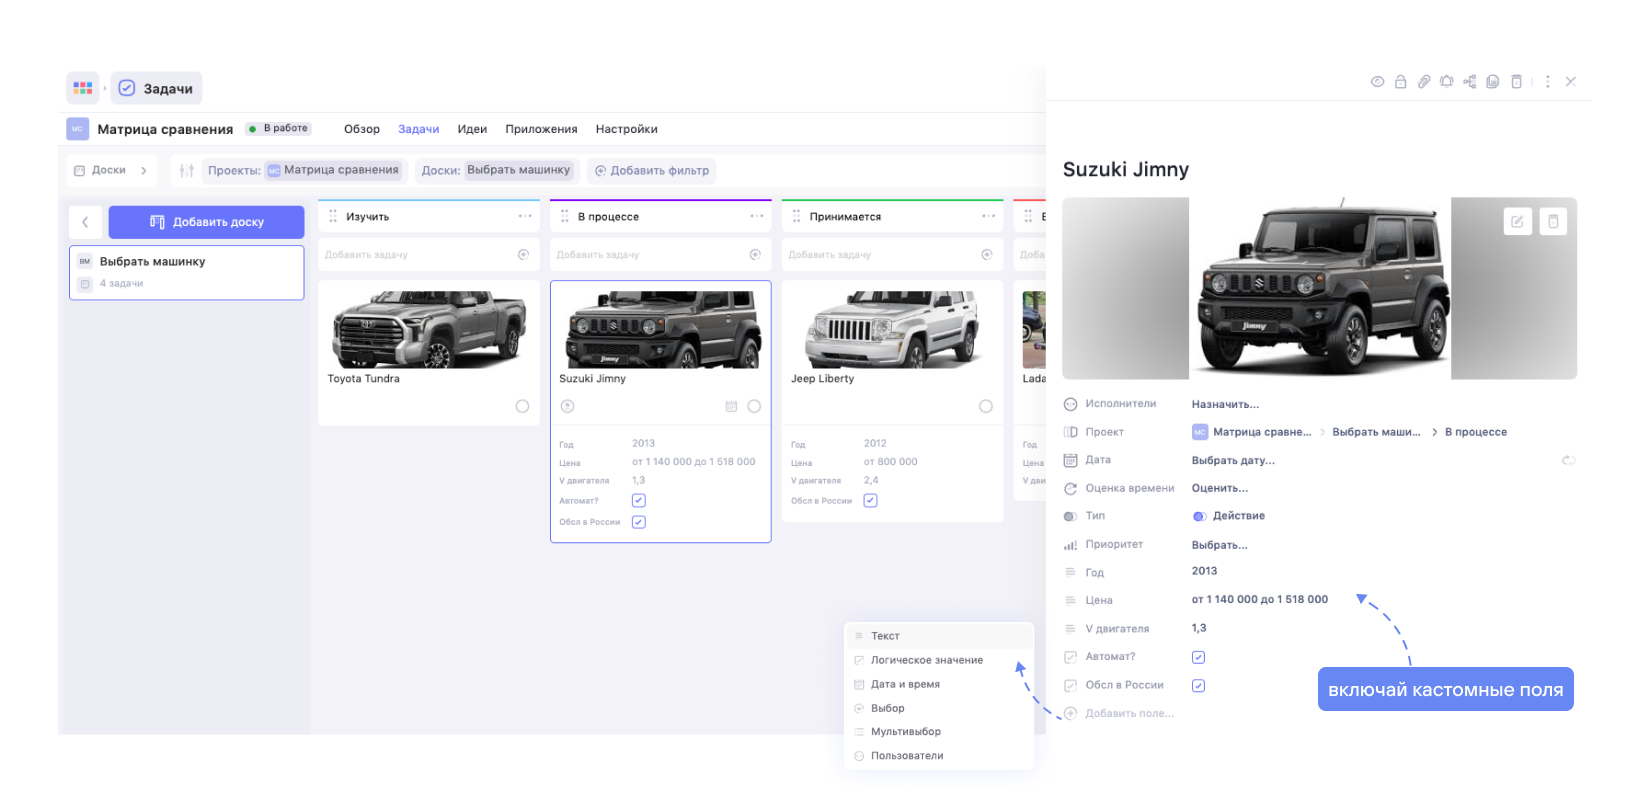Screen dimensions: 1650x800
Task: Edit the Suzuki Jimny cover image
Action: [x=1517, y=222]
